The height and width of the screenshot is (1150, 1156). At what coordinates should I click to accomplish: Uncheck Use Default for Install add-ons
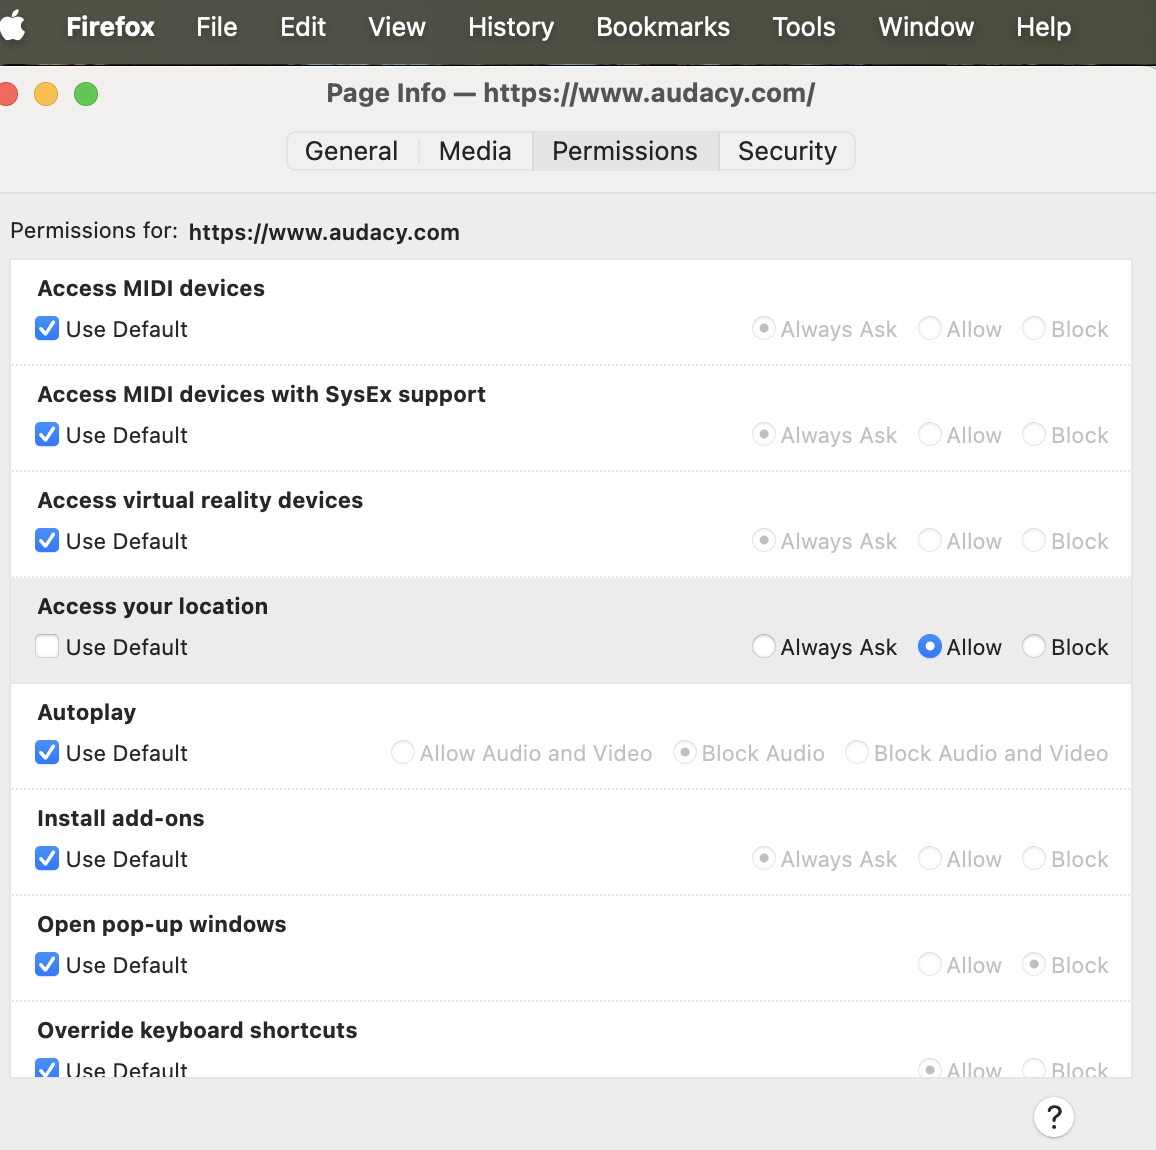[x=47, y=859]
